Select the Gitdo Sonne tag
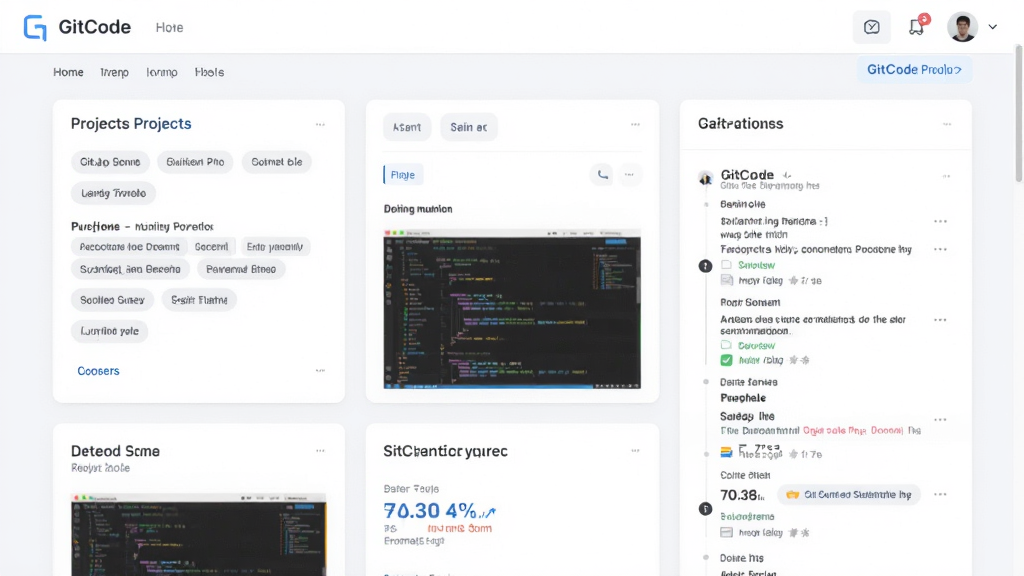 110,162
